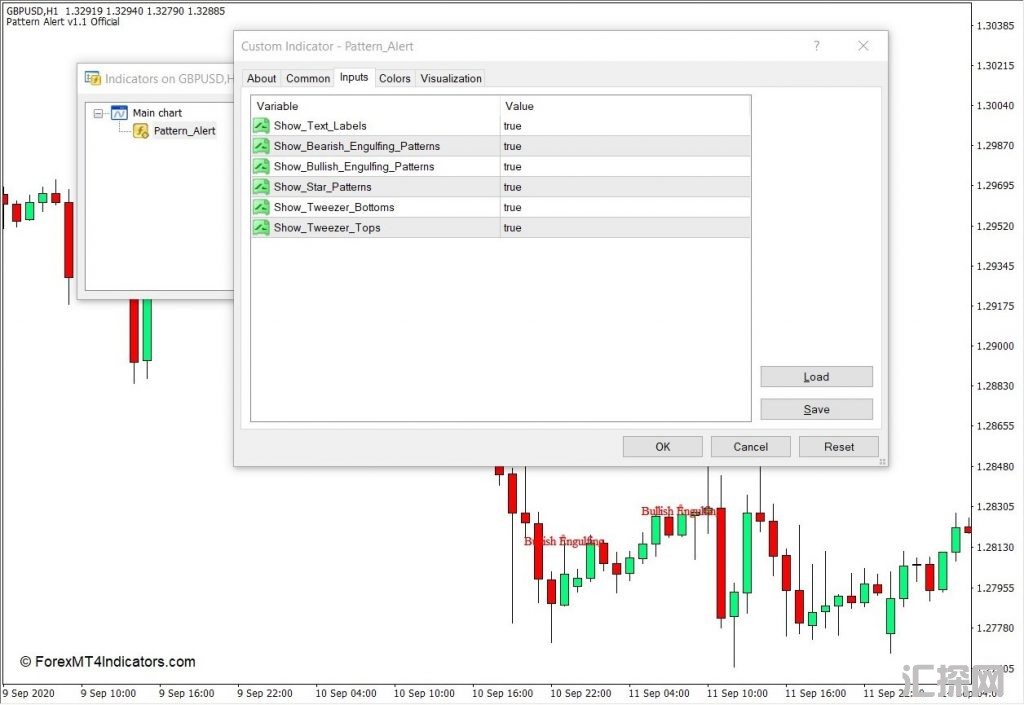Toggle the Show_Star_Patterns true value
The width and height of the screenshot is (1024, 705).
pyautogui.click(x=512, y=187)
